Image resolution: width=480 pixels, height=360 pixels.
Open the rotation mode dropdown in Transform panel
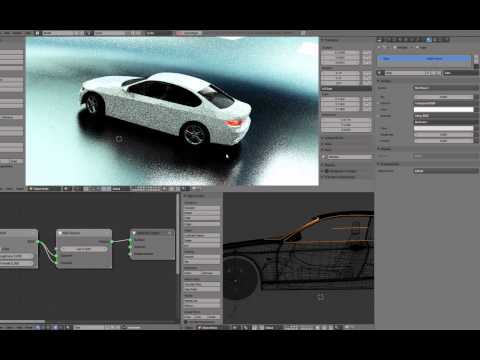(x=346, y=89)
